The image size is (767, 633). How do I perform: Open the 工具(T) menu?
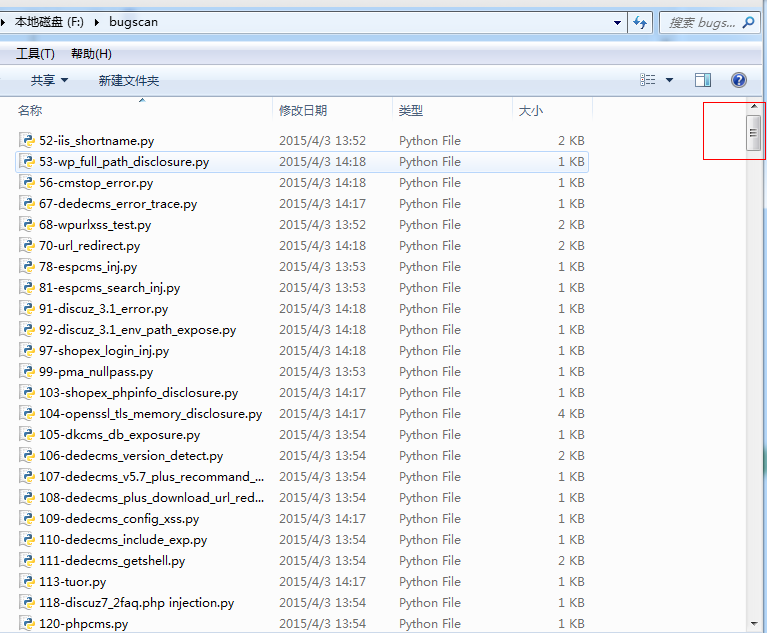(x=35, y=54)
